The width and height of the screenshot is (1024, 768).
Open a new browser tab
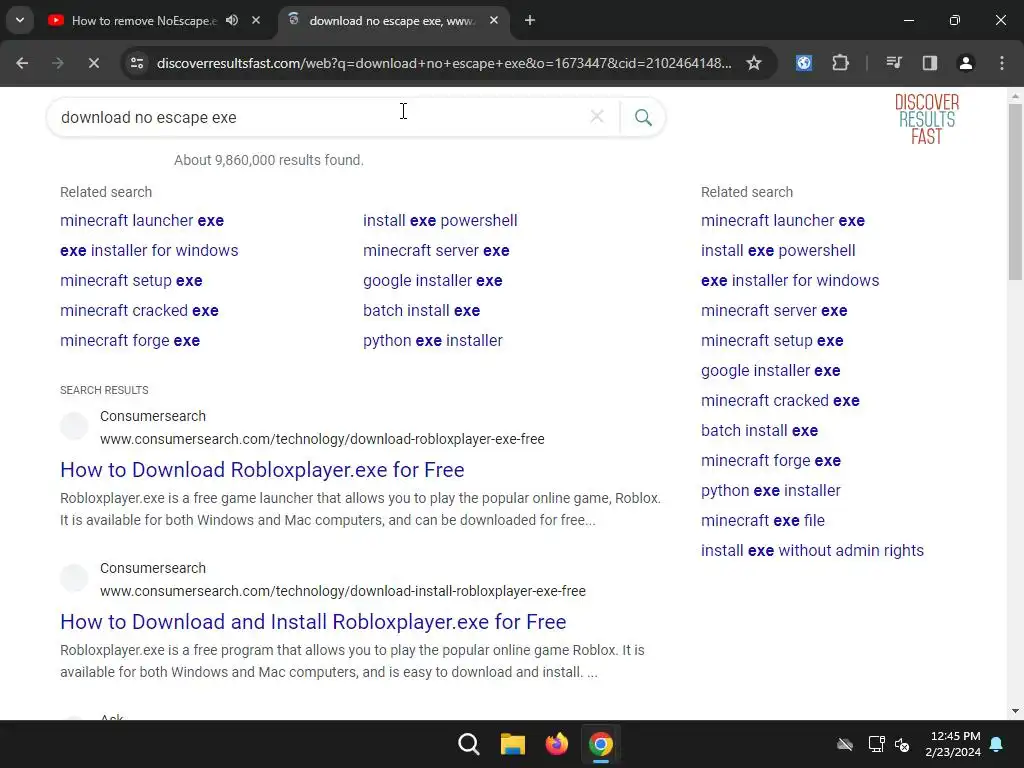530,20
